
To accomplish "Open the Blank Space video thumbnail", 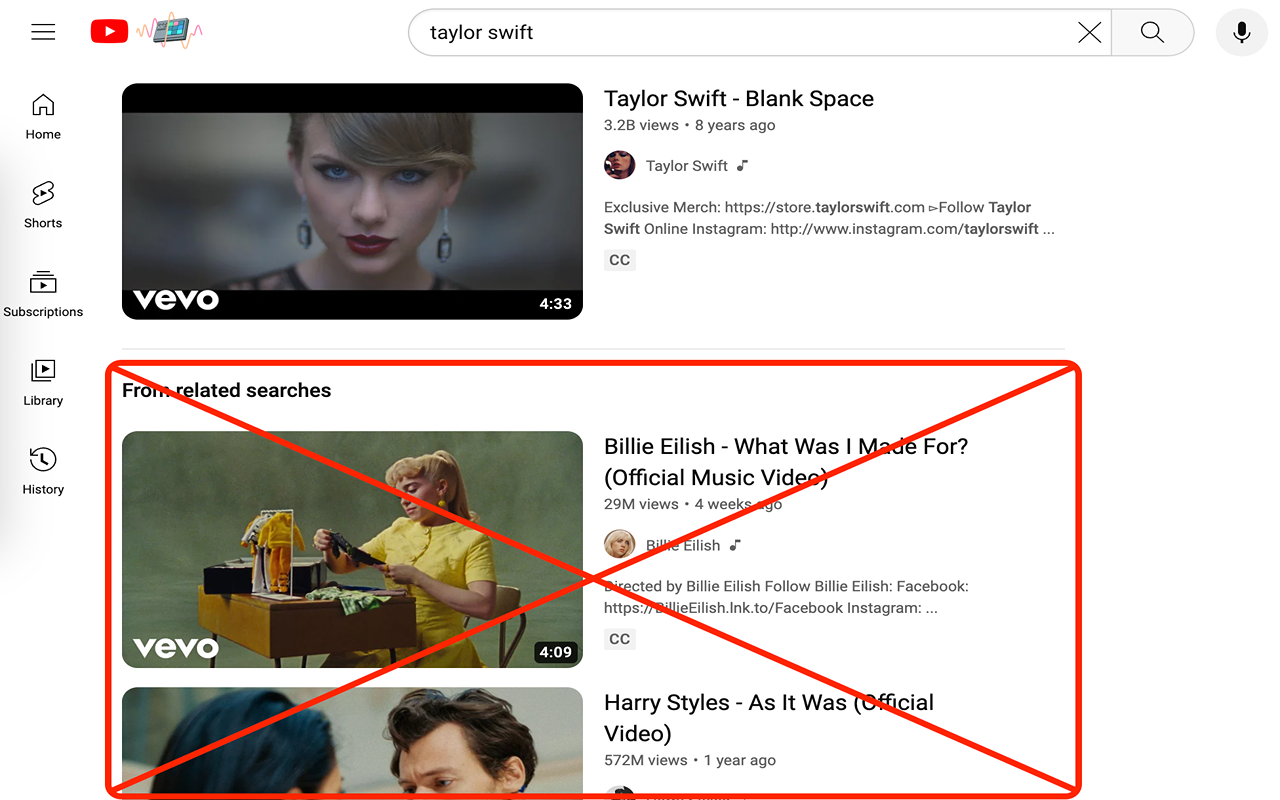I will tap(352, 201).
